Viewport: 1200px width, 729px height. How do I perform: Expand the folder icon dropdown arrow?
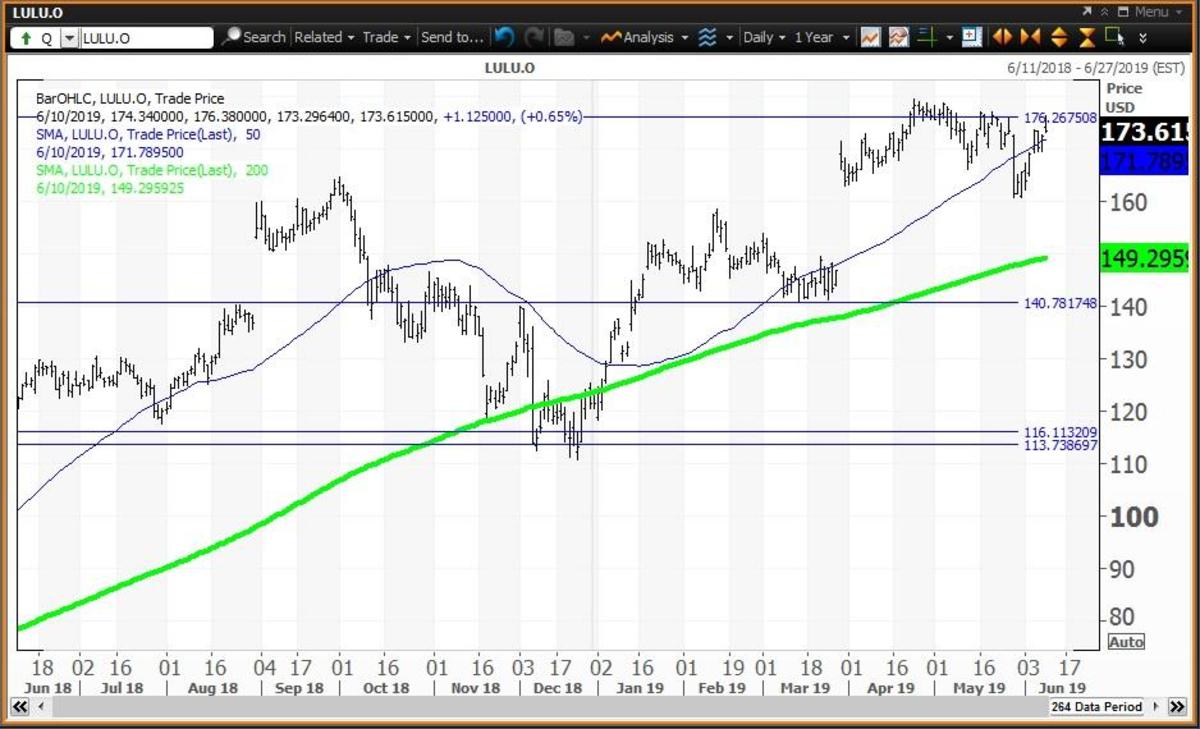click(586, 38)
